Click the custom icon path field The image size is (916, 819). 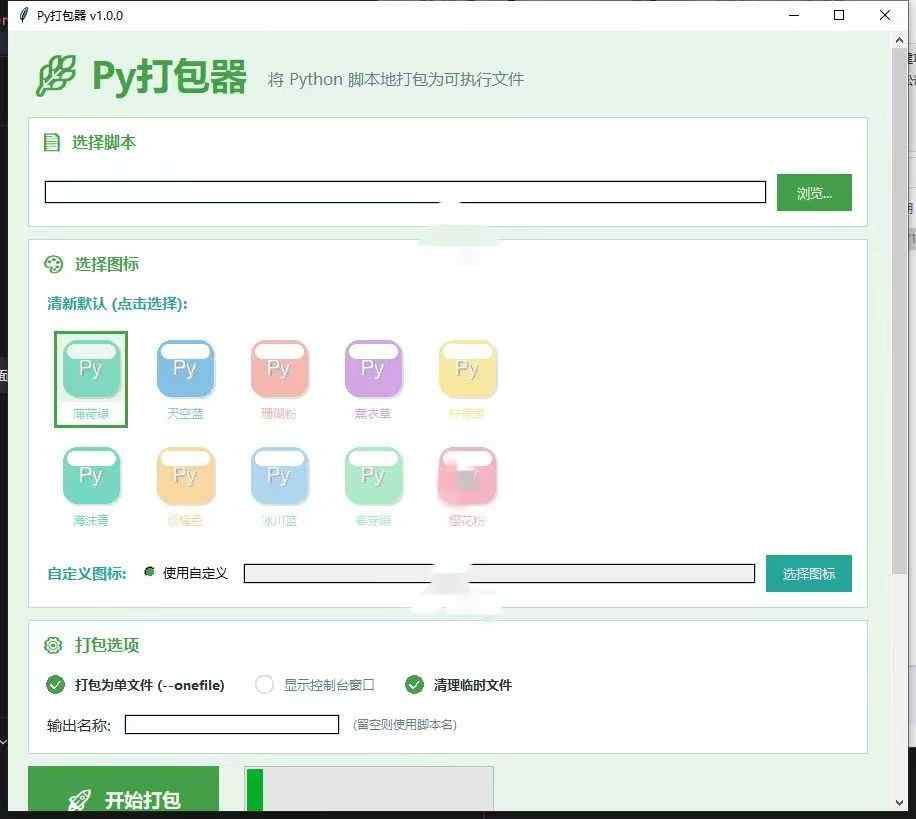(499, 573)
